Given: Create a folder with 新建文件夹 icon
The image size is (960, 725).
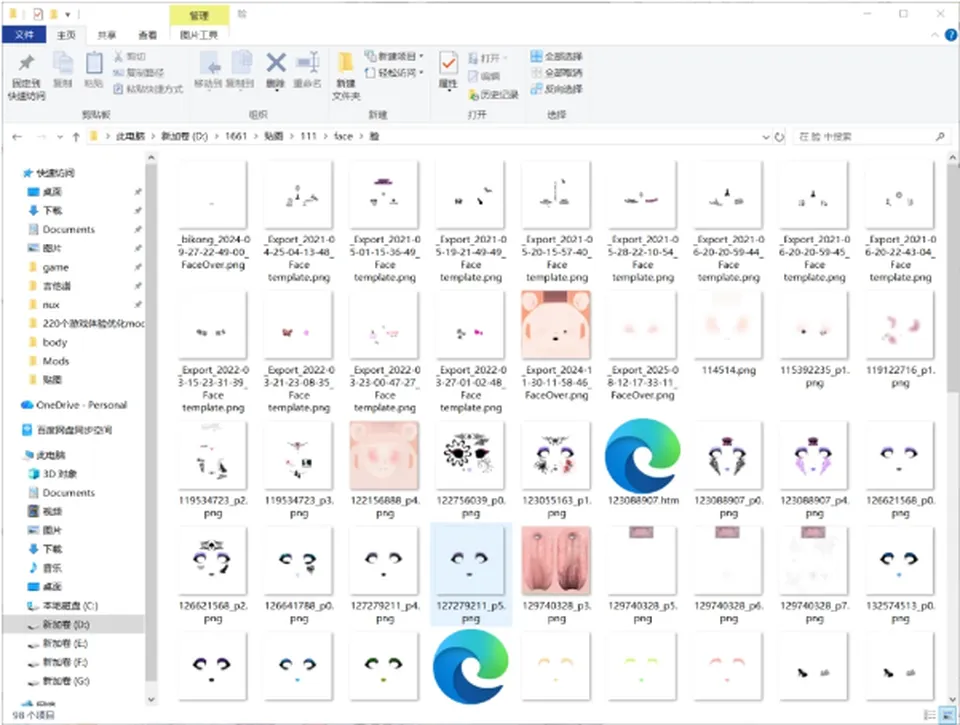Looking at the screenshot, I should tap(346, 62).
